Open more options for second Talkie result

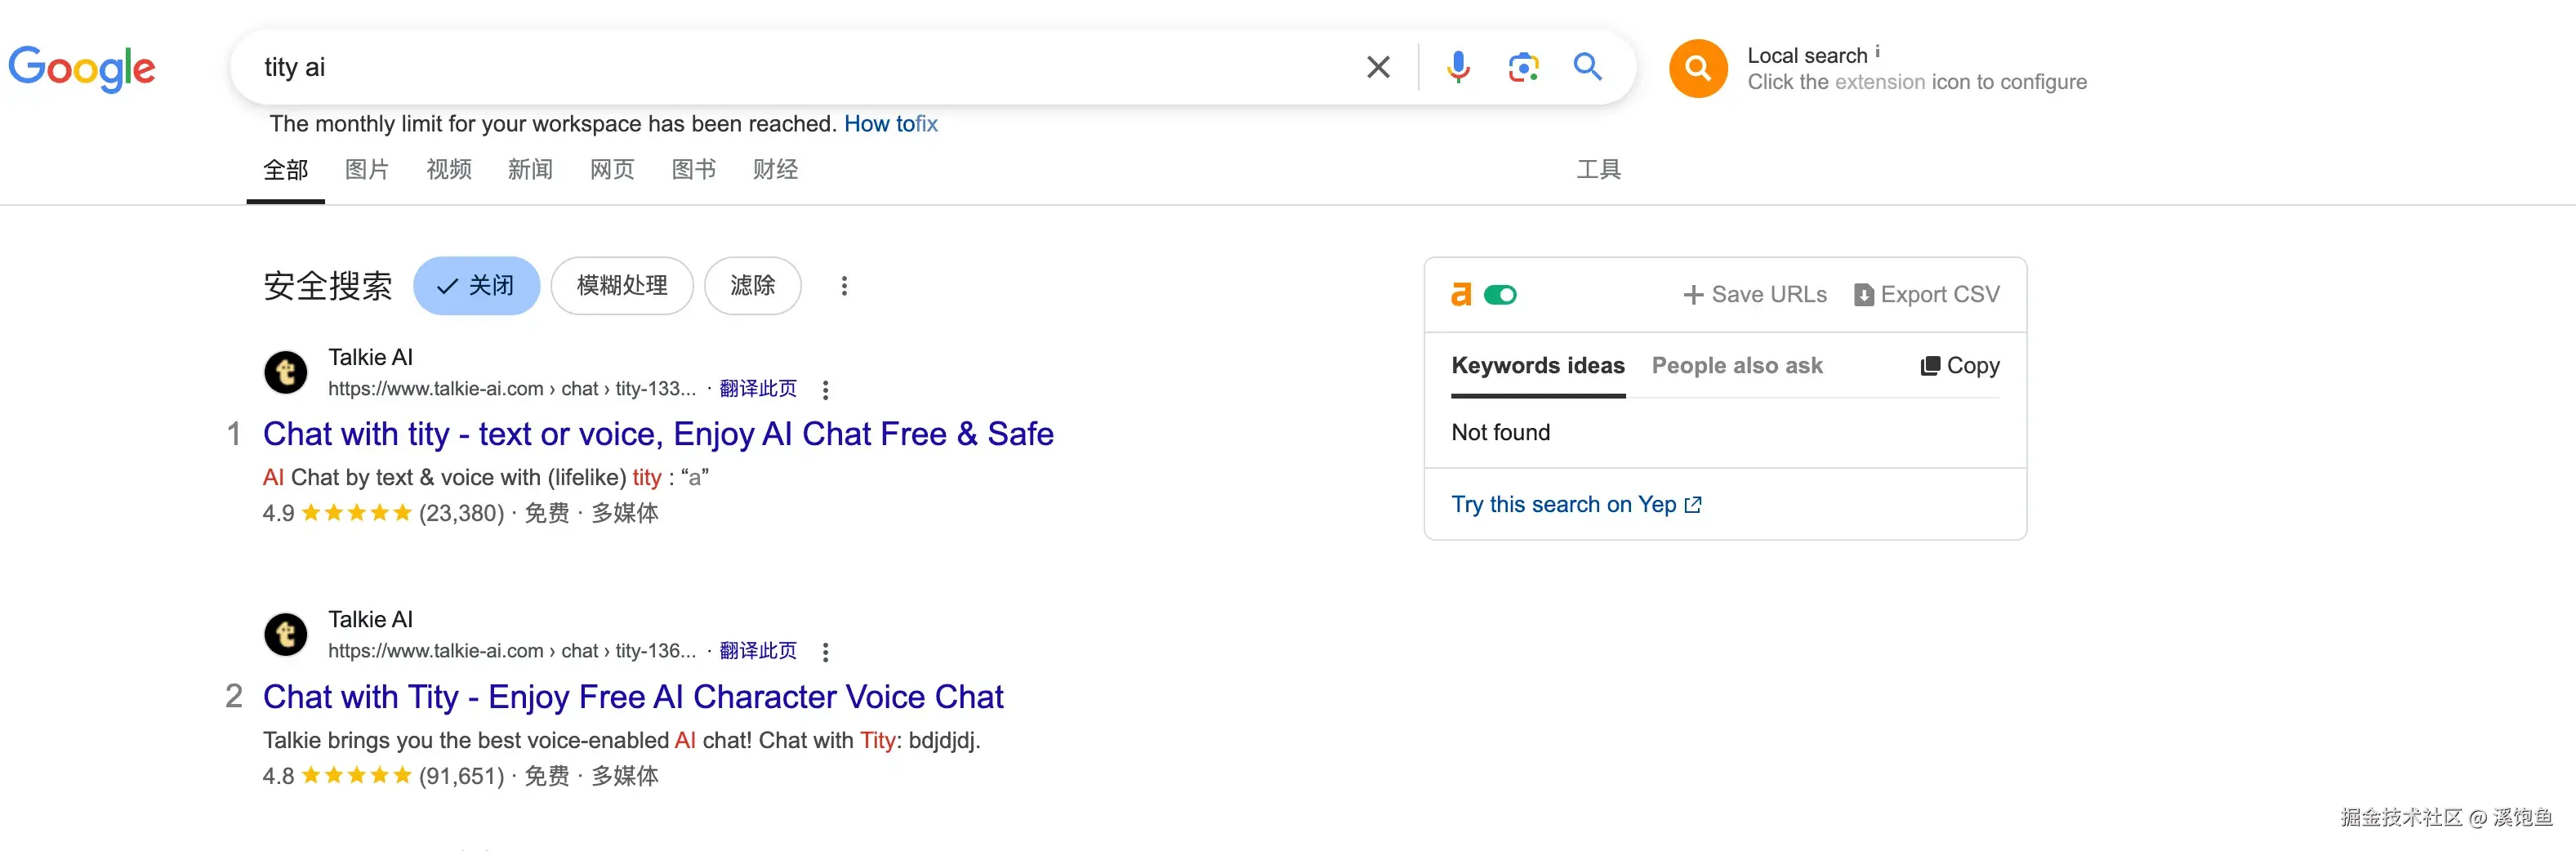pos(825,652)
